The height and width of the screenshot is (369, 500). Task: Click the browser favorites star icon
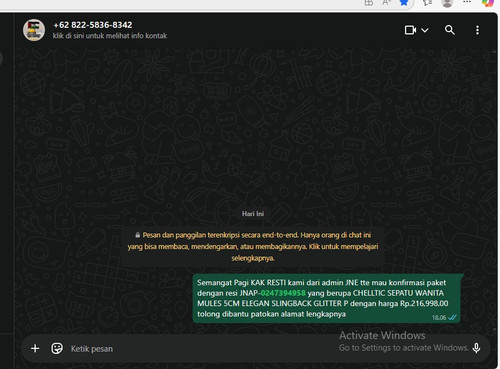click(x=404, y=3)
